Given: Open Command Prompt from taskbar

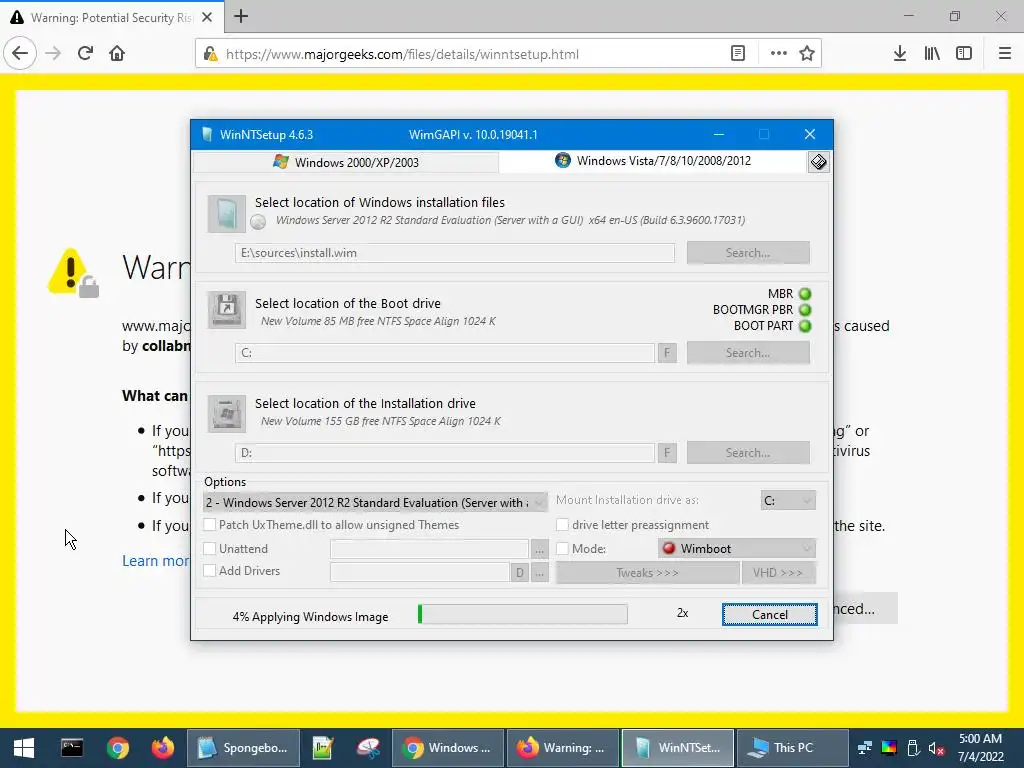Looking at the screenshot, I should coord(72,748).
